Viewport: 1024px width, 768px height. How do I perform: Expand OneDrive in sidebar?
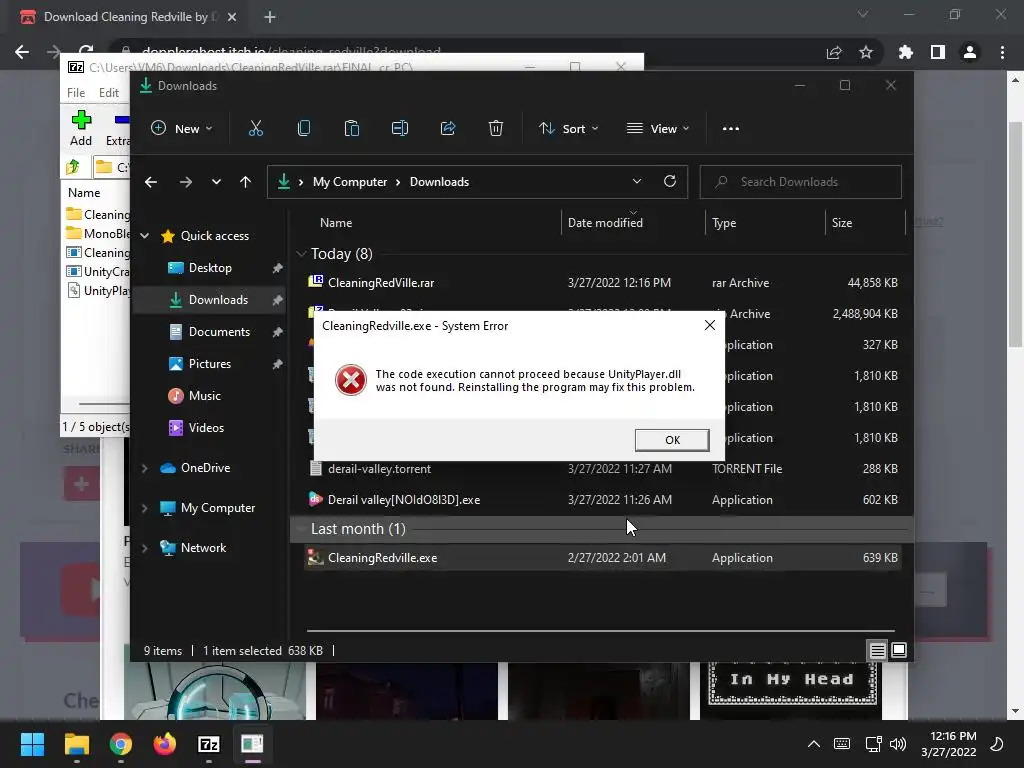(x=145, y=468)
